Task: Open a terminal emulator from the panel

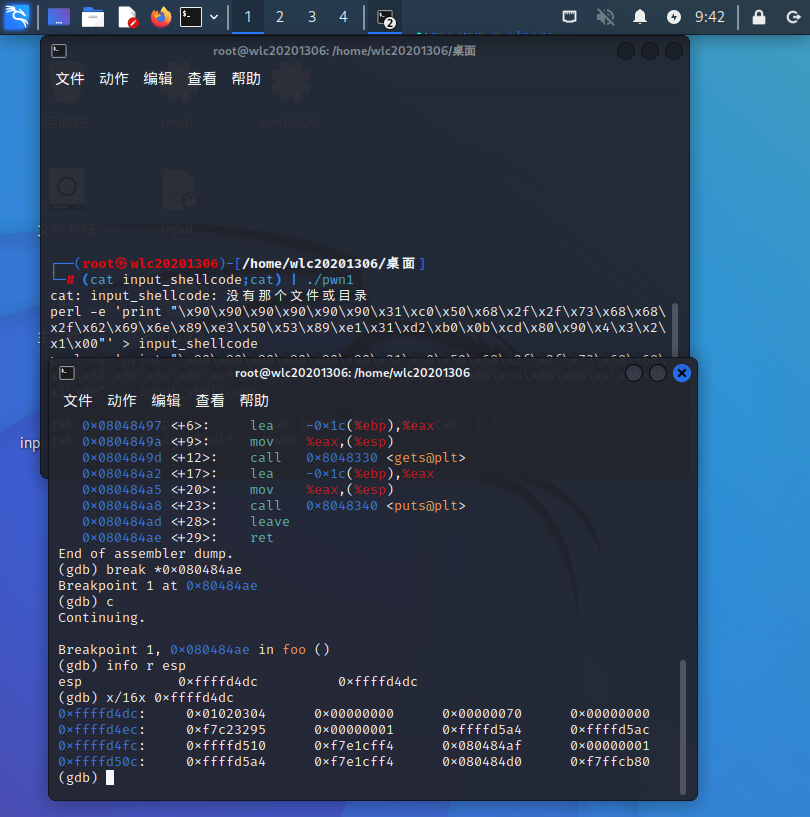Action: click(x=191, y=17)
